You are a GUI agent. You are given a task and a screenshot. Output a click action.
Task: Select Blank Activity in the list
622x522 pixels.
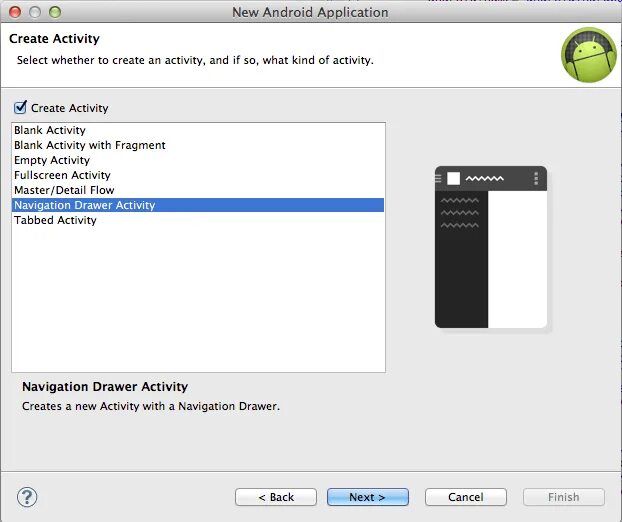coord(198,130)
